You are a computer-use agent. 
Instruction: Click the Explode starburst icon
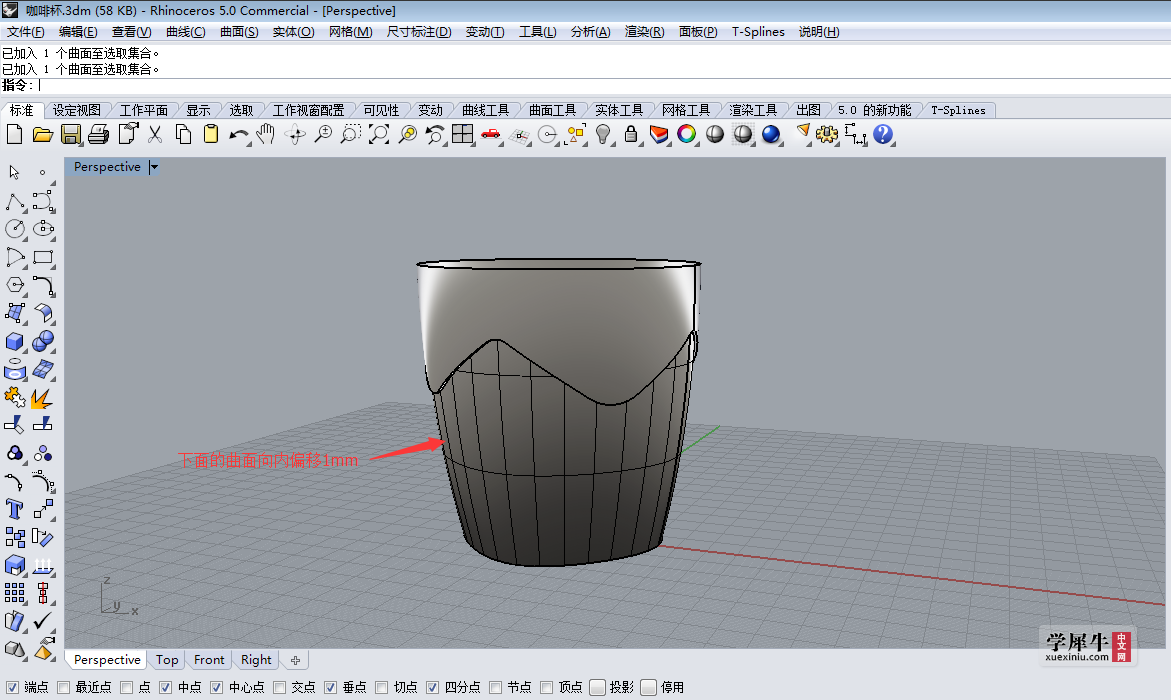pyautogui.click(x=42, y=398)
